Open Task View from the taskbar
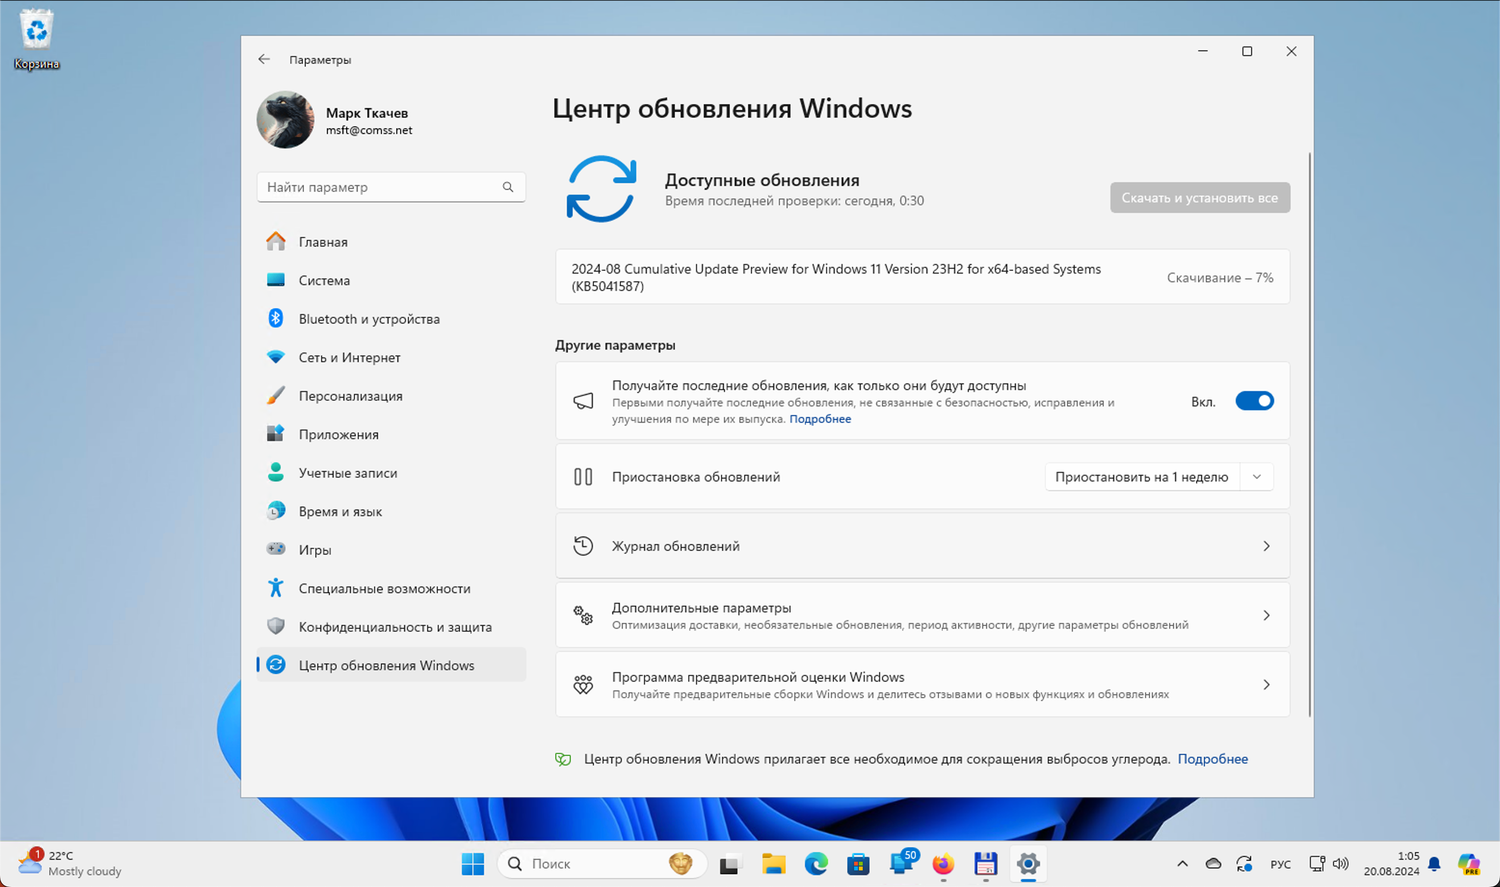This screenshot has width=1500, height=887. tap(729, 864)
